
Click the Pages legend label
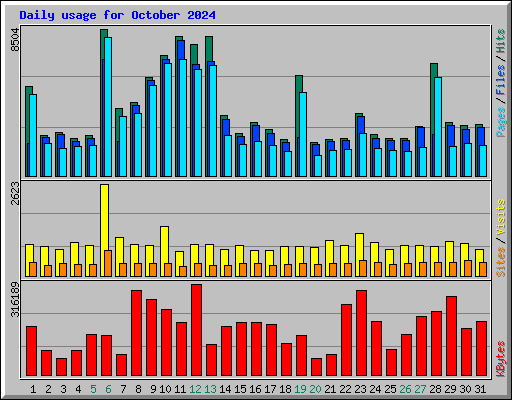coord(500,122)
